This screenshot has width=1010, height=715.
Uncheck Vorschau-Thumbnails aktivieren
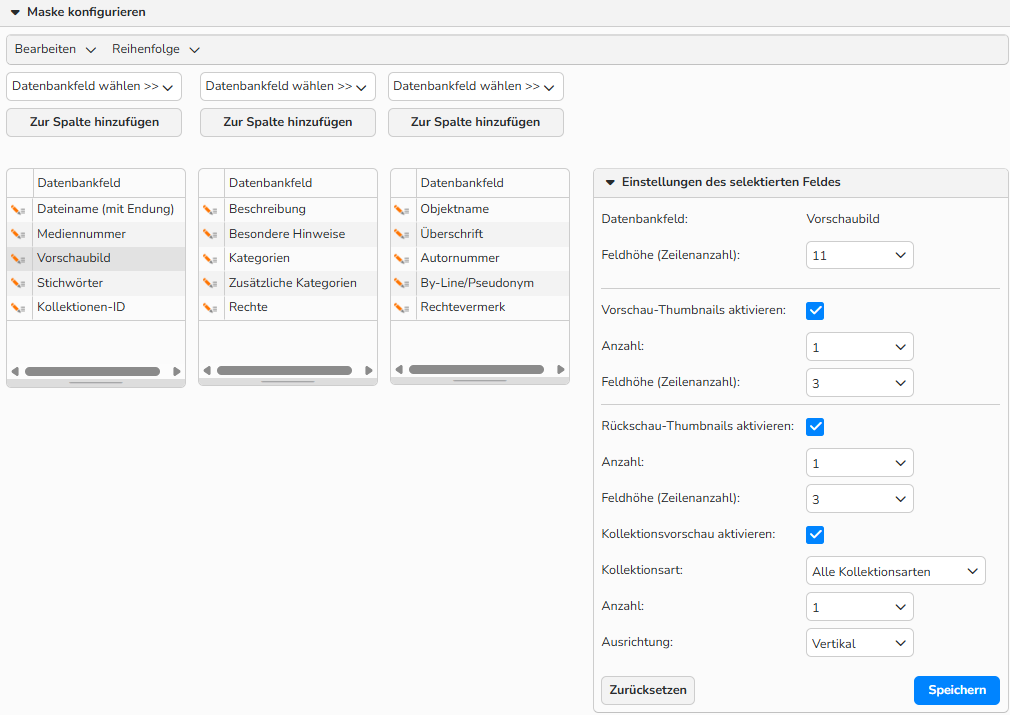coord(815,310)
